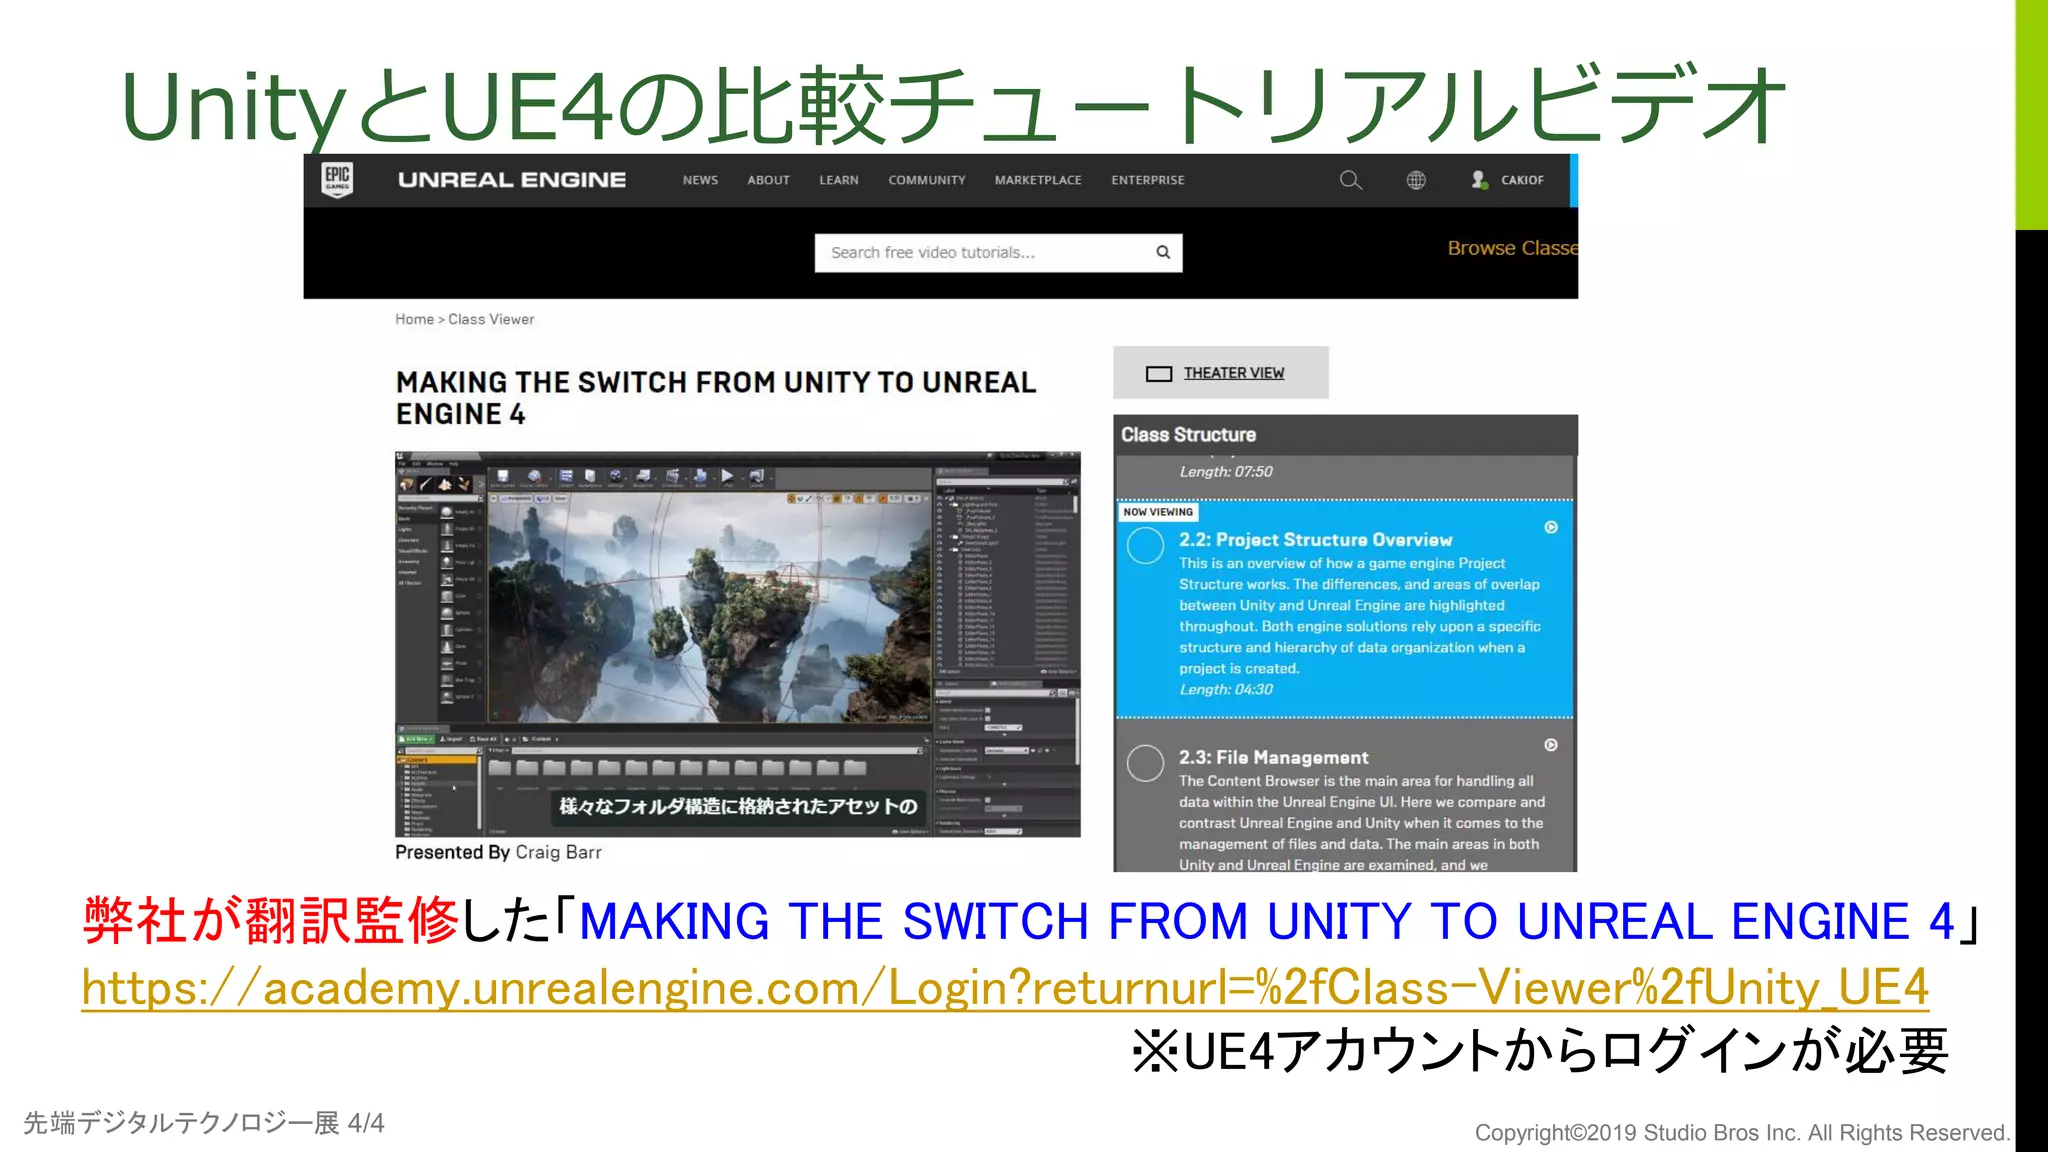The height and width of the screenshot is (1152, 2048).
Task: Click the NOW VIEWING badge
Action: (x=1158, y=512)
